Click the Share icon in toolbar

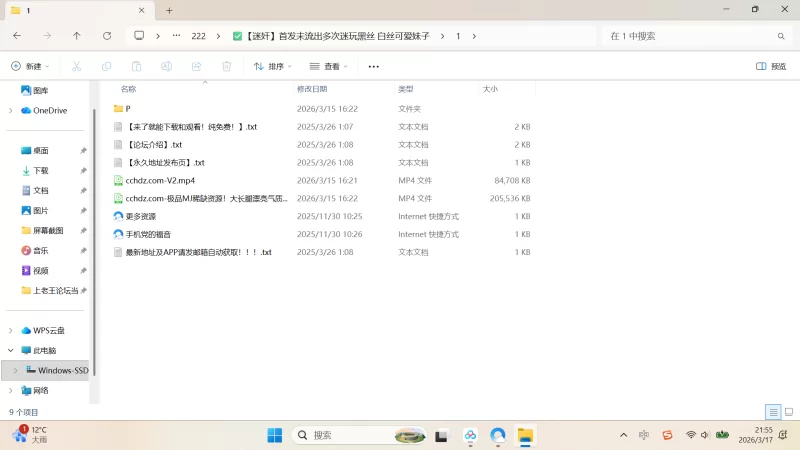[x=197, y=66]
